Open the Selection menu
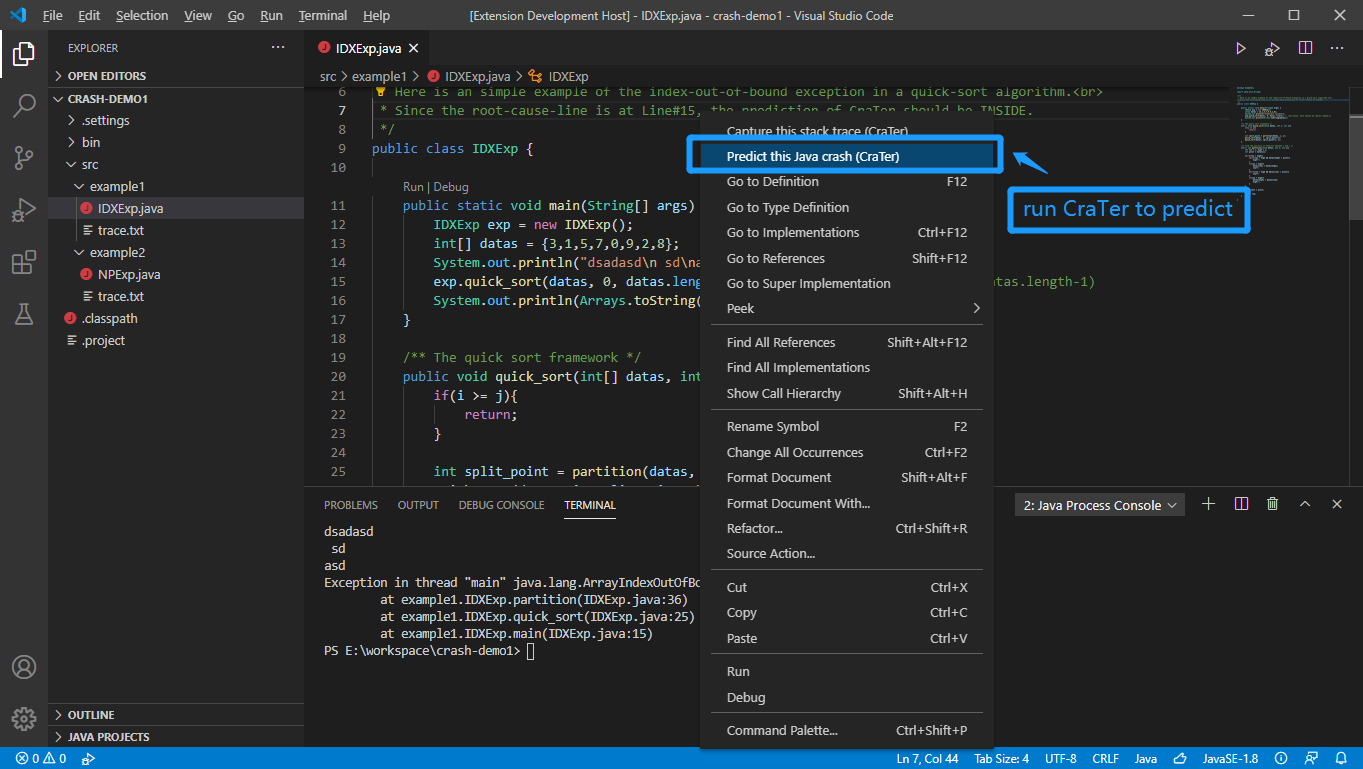This screenshot has height=769, width=1363. pos(141,16)
